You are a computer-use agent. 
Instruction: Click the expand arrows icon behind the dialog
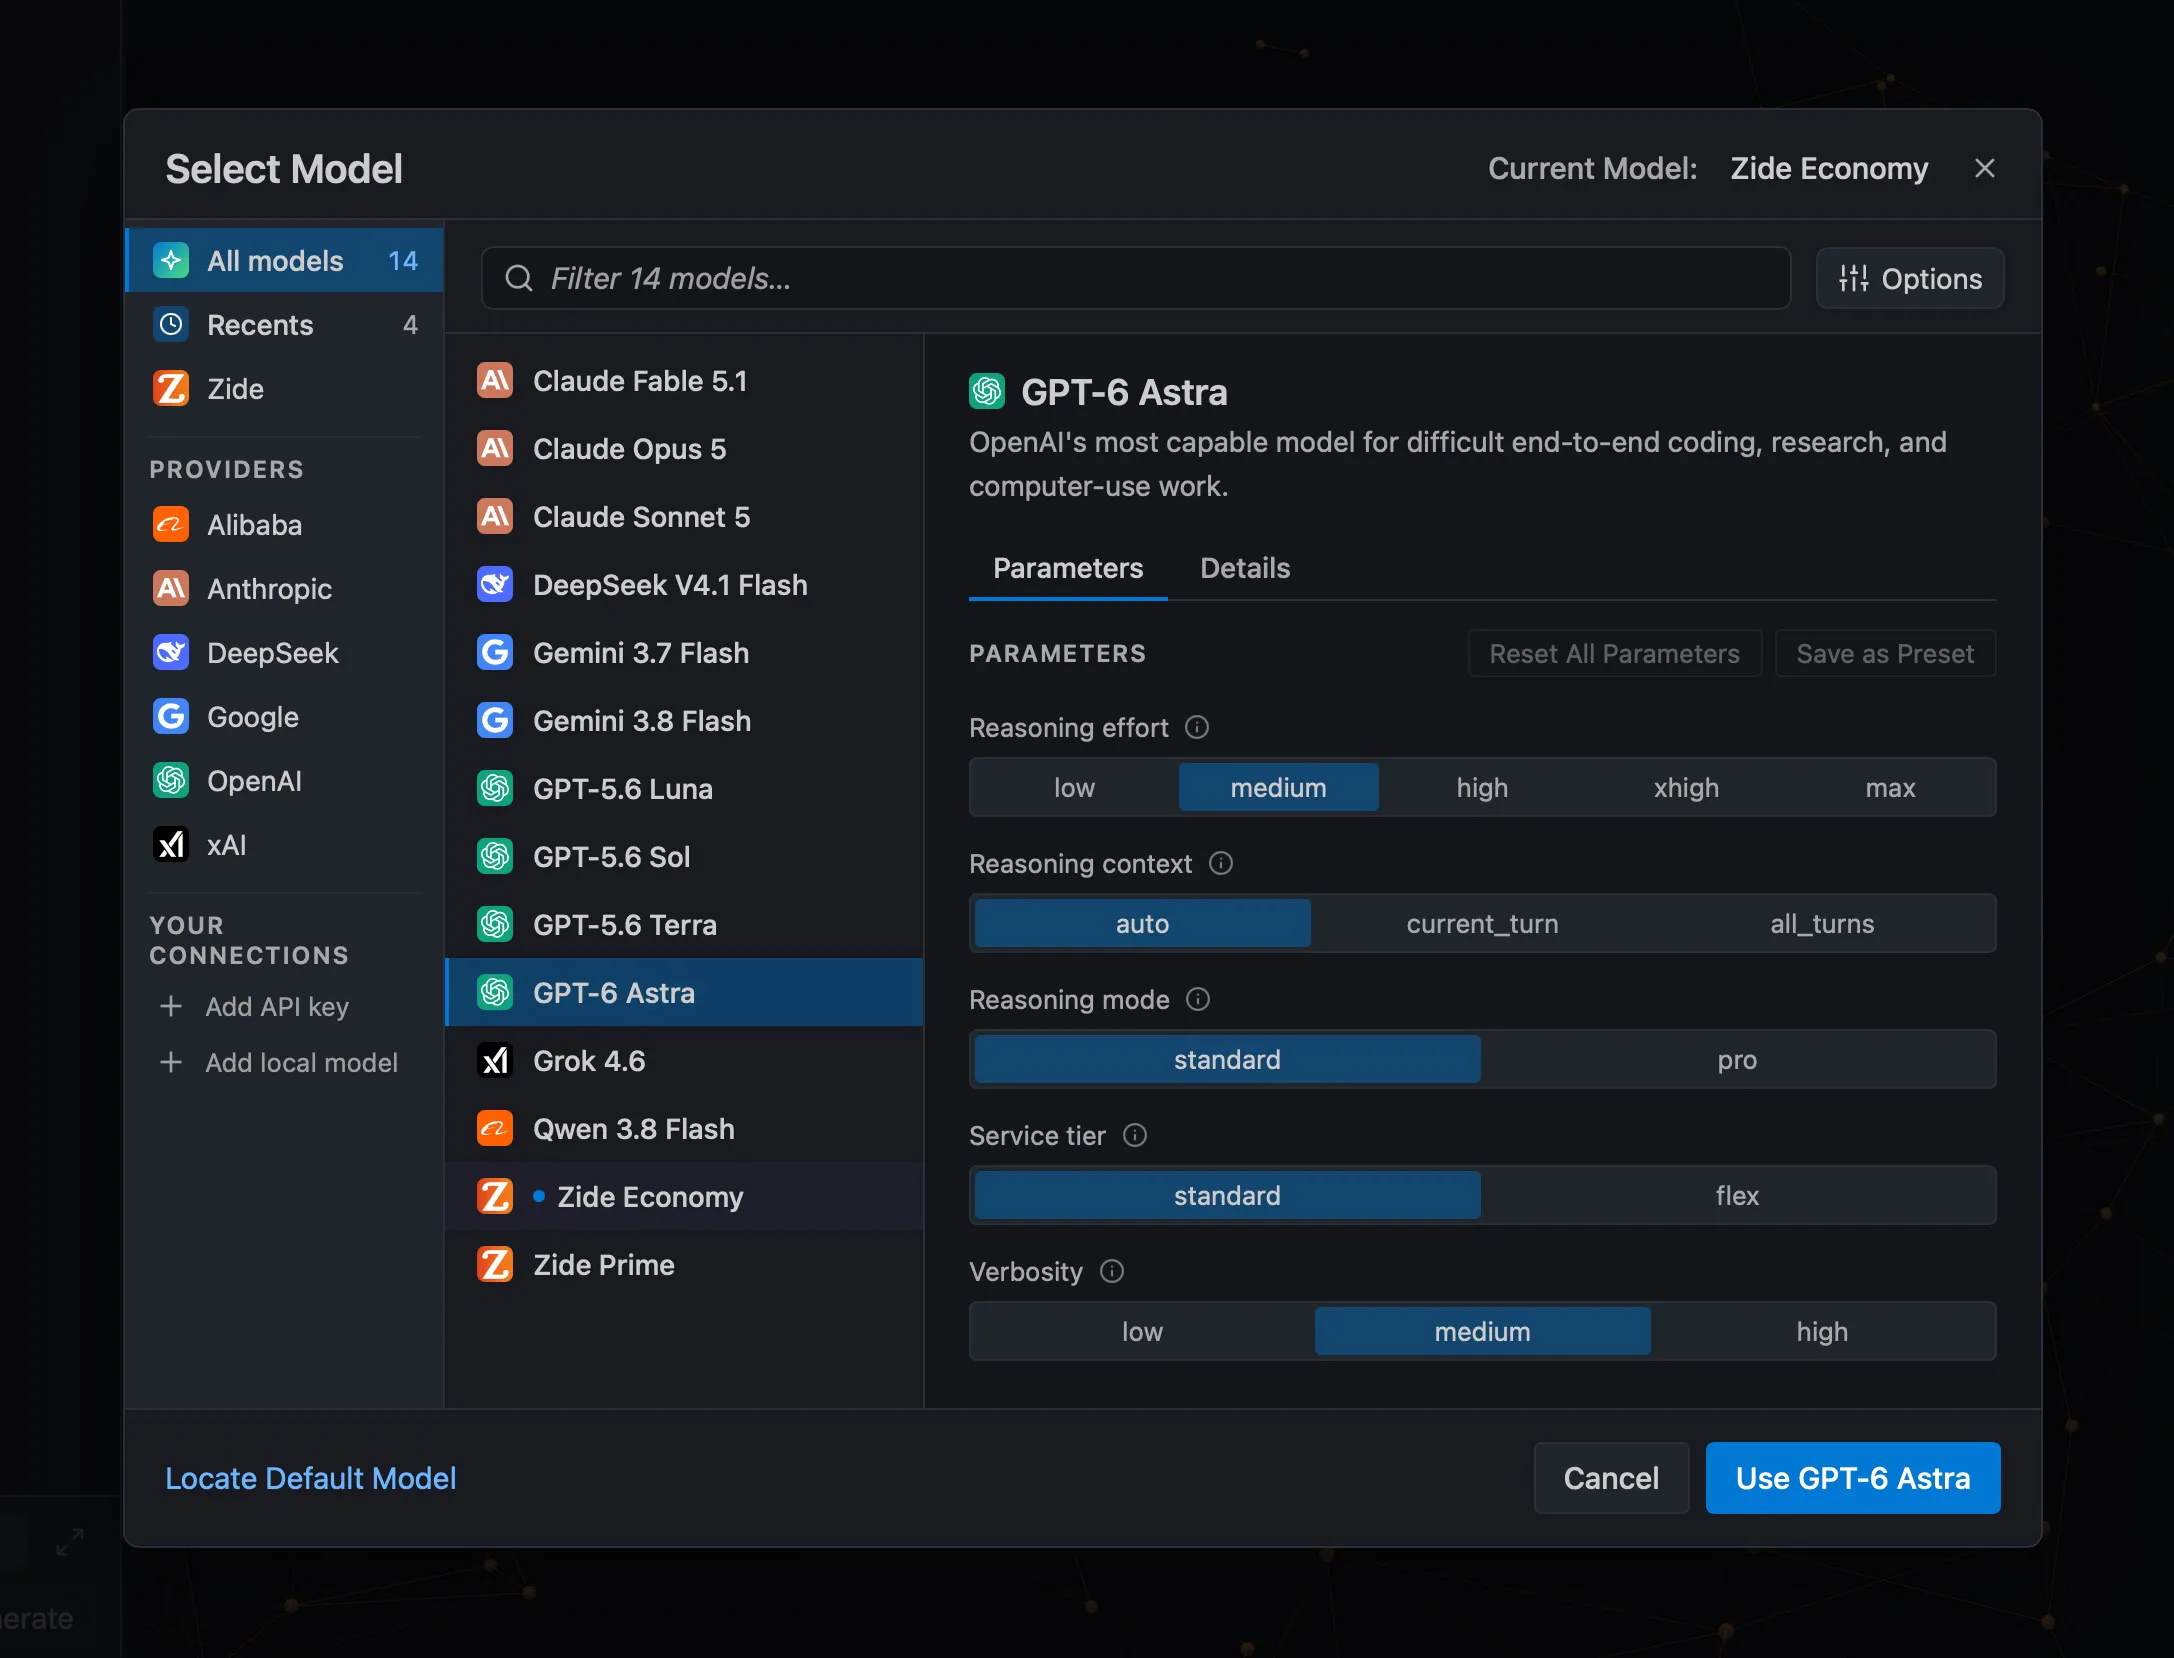point(70,1542)
